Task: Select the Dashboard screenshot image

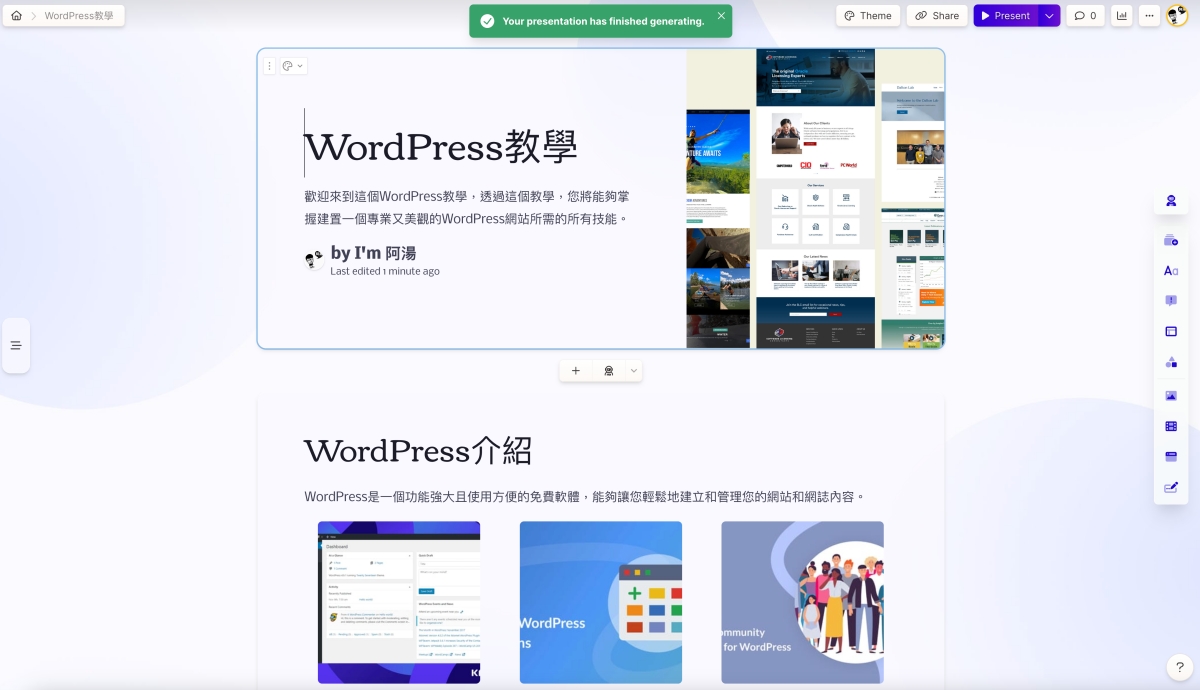Action: pyautogui.click(x=399, y=602)
